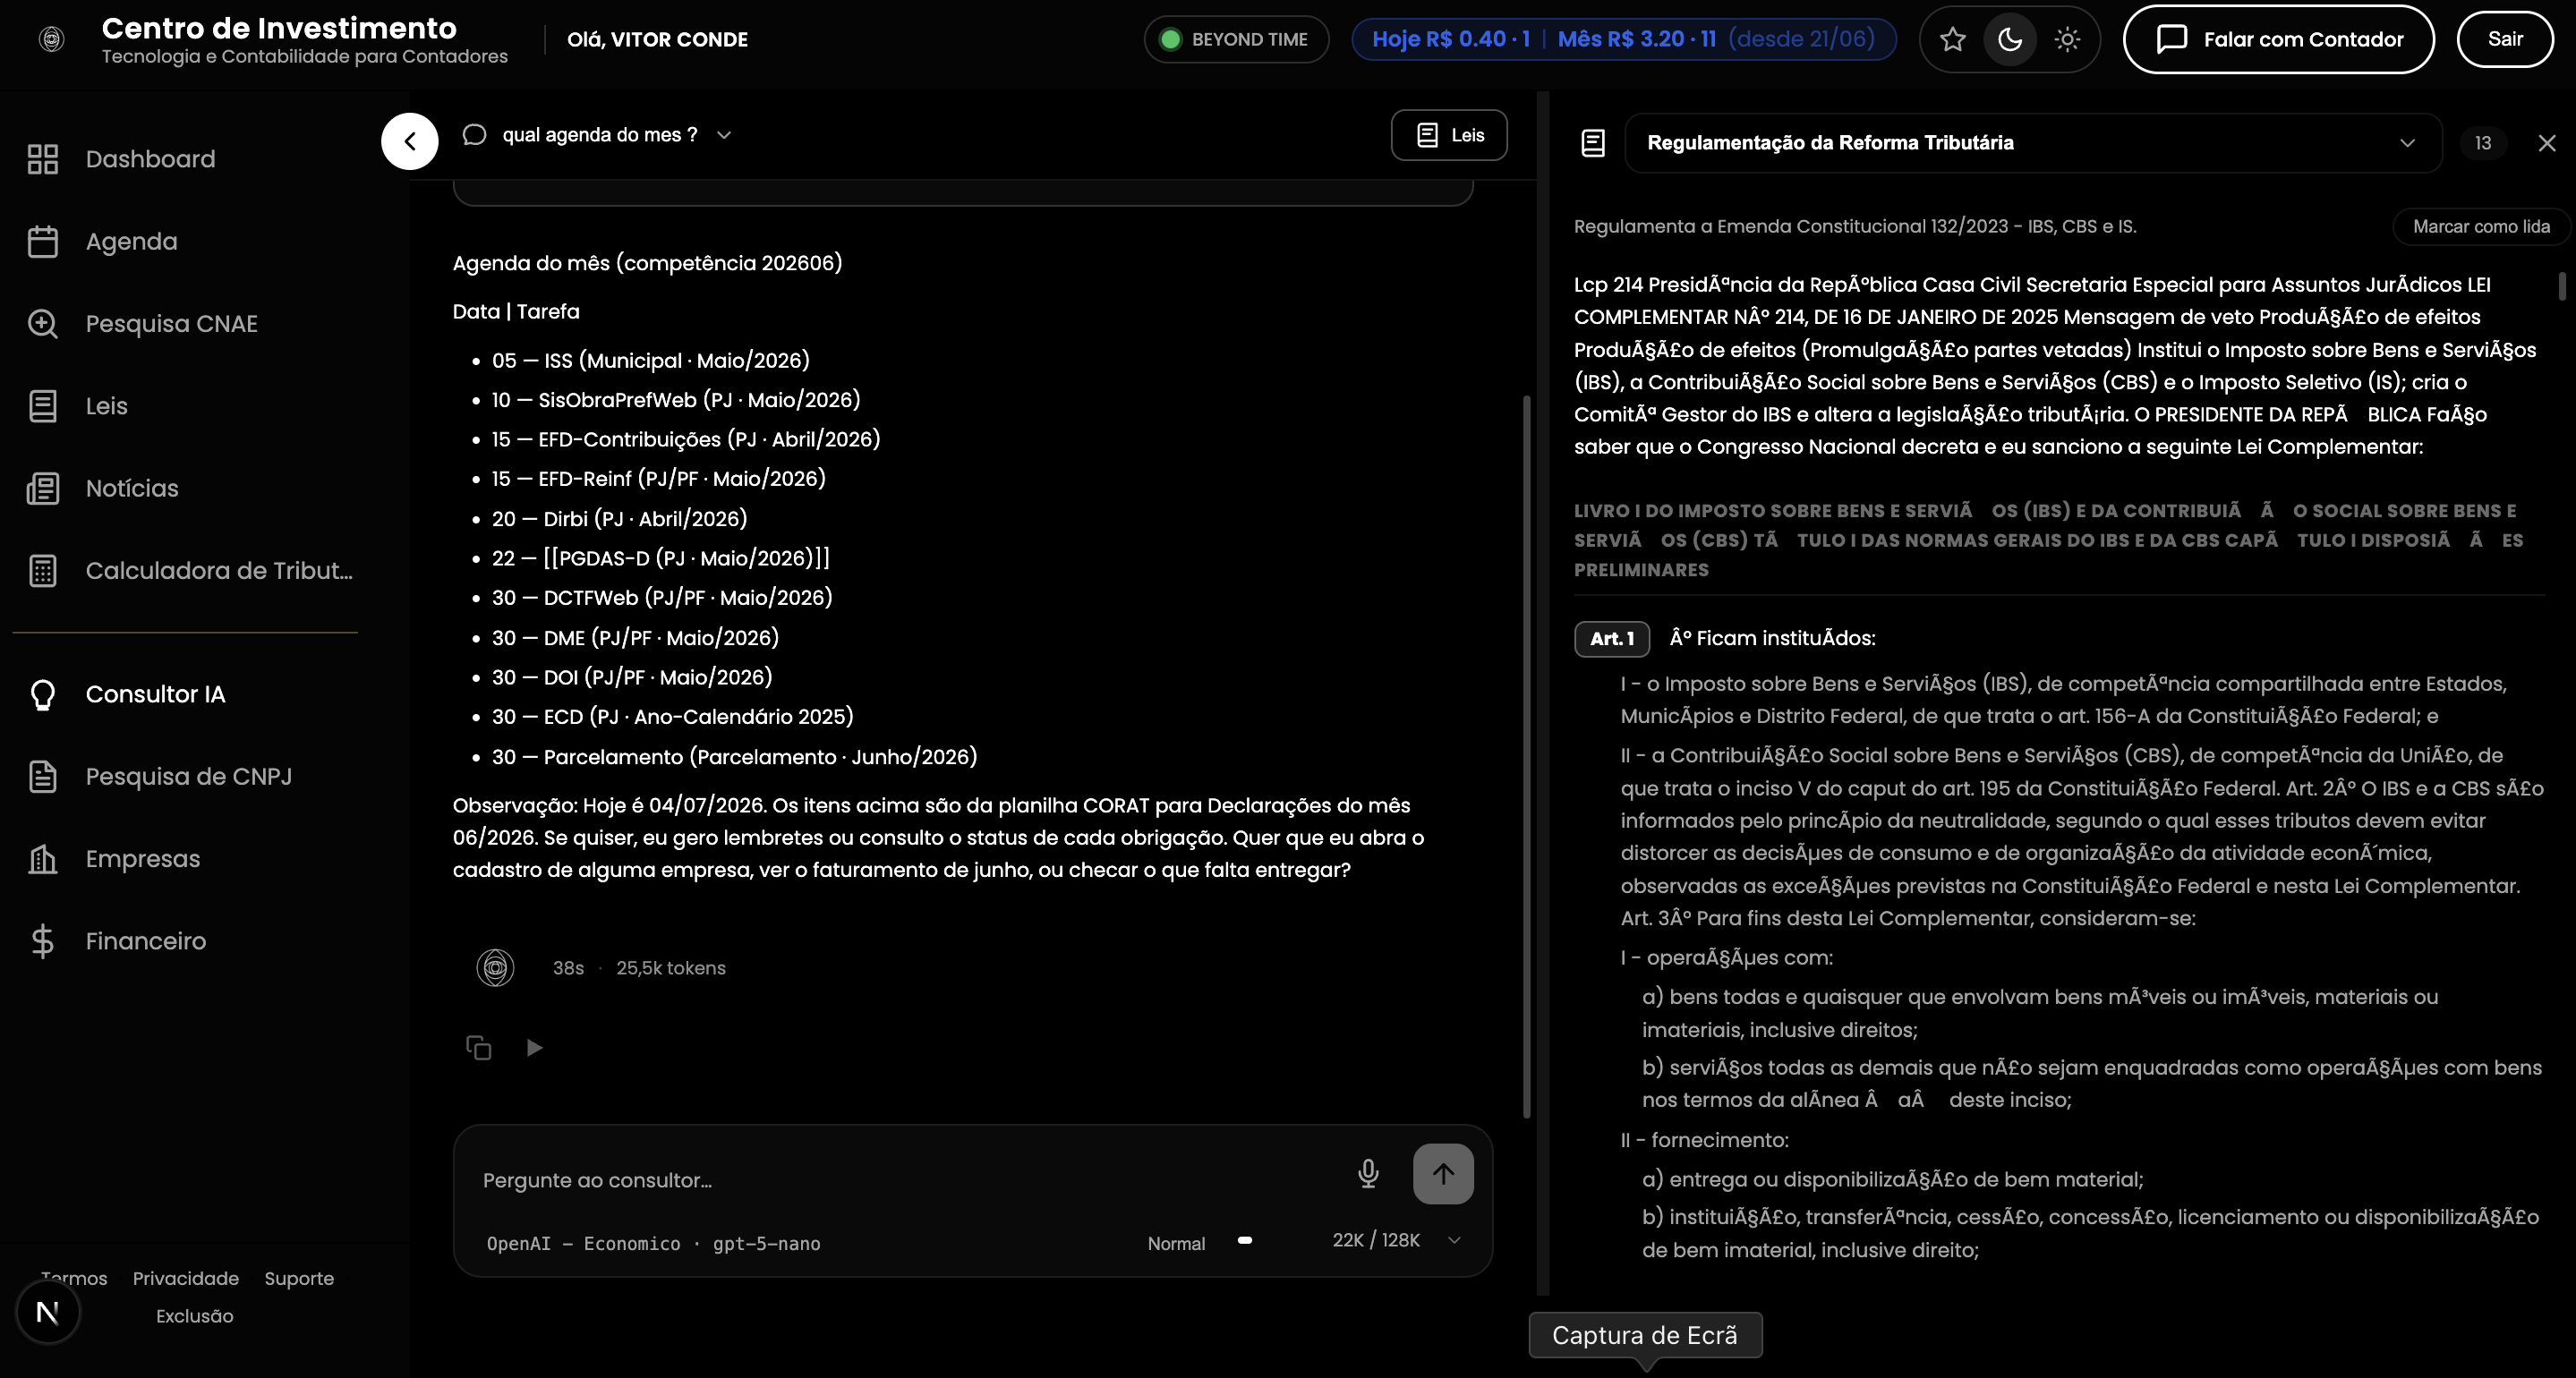2576x1378 pixels.
Task: Click the 22 — [[PGDAS-D agenda item
Action: (660, 558)
